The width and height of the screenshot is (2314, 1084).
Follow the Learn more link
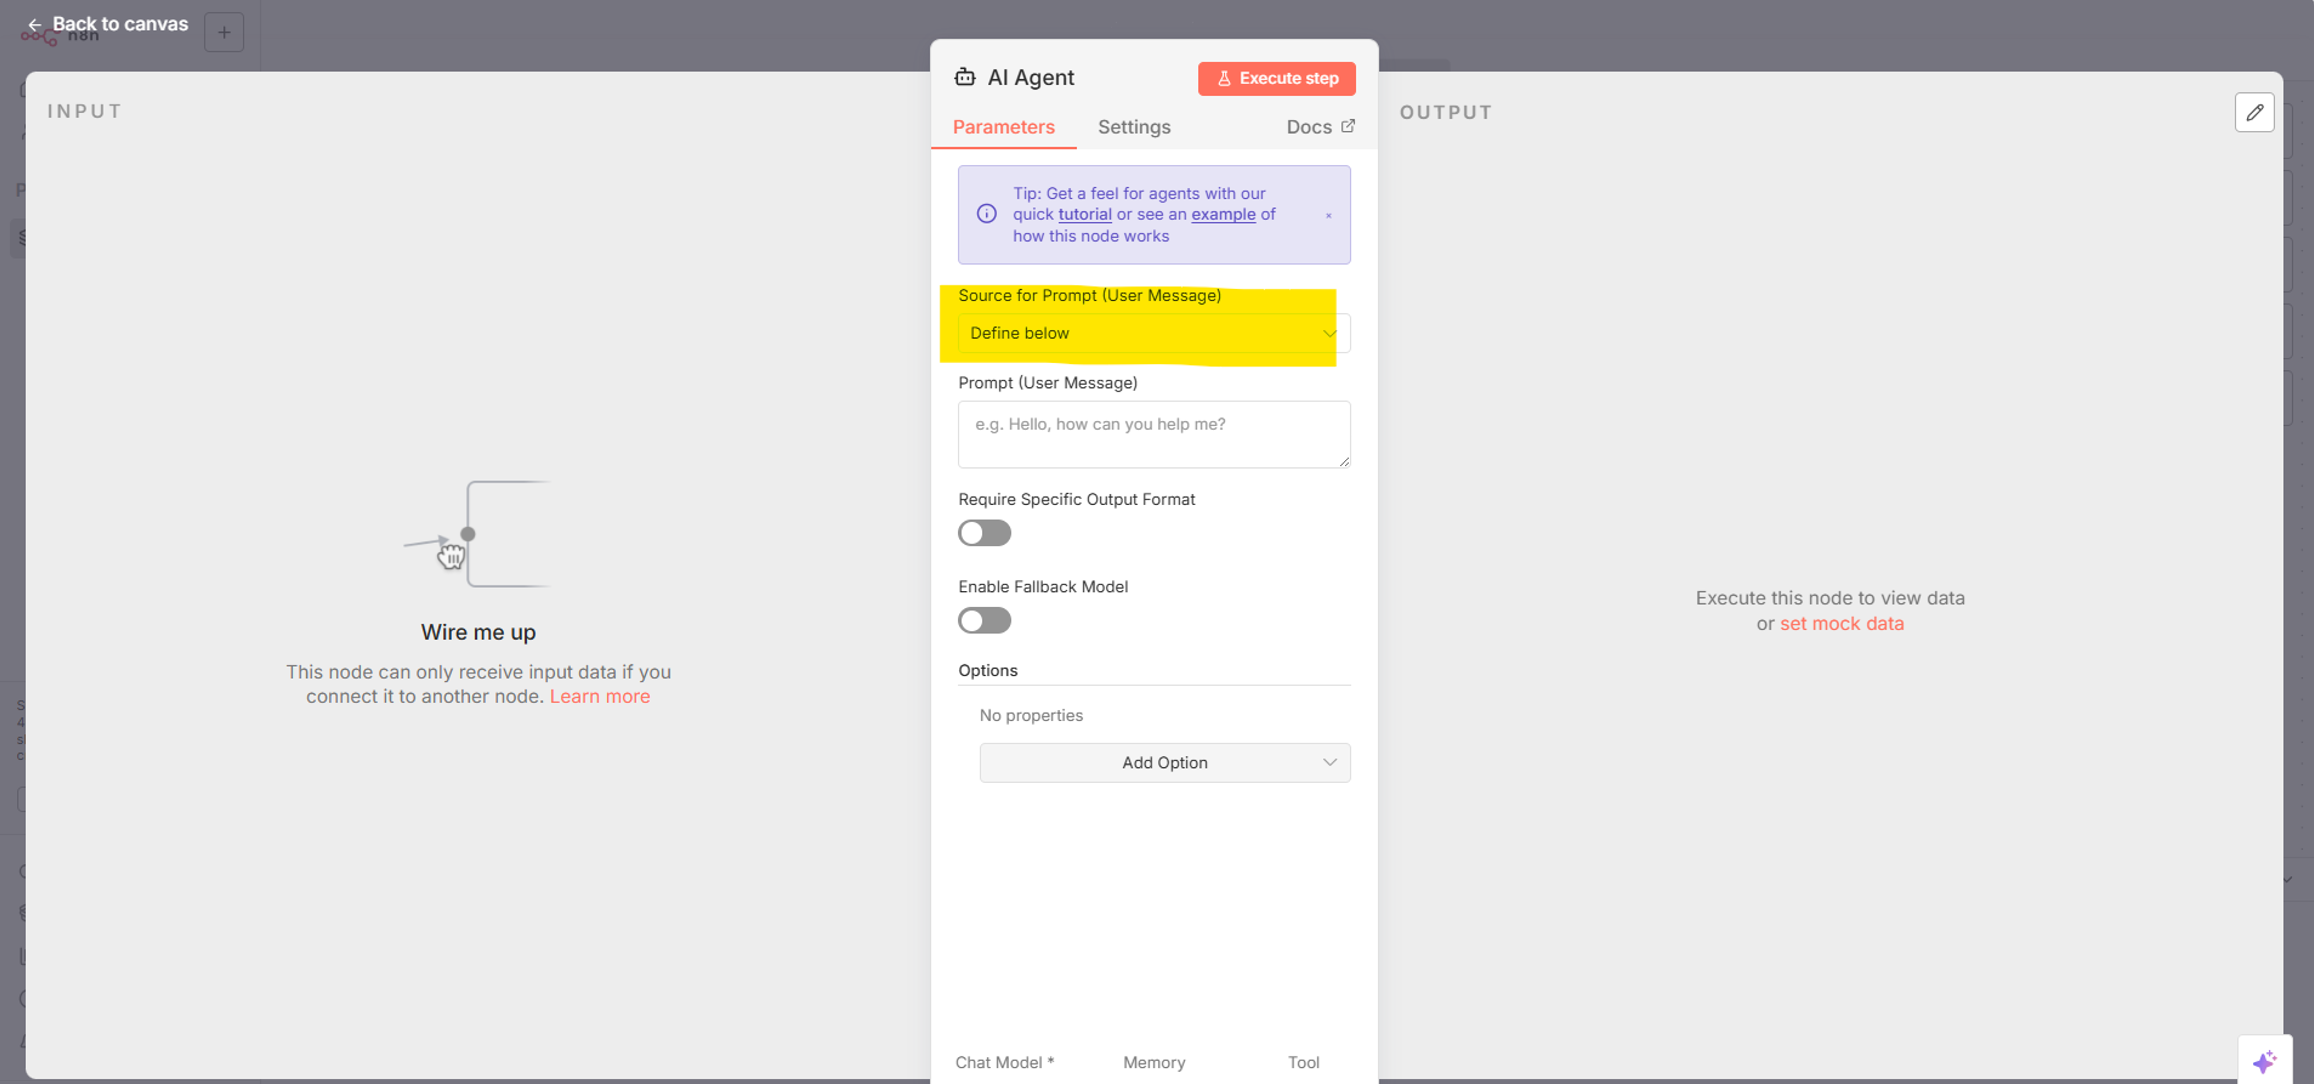click(x=599, y=696)
